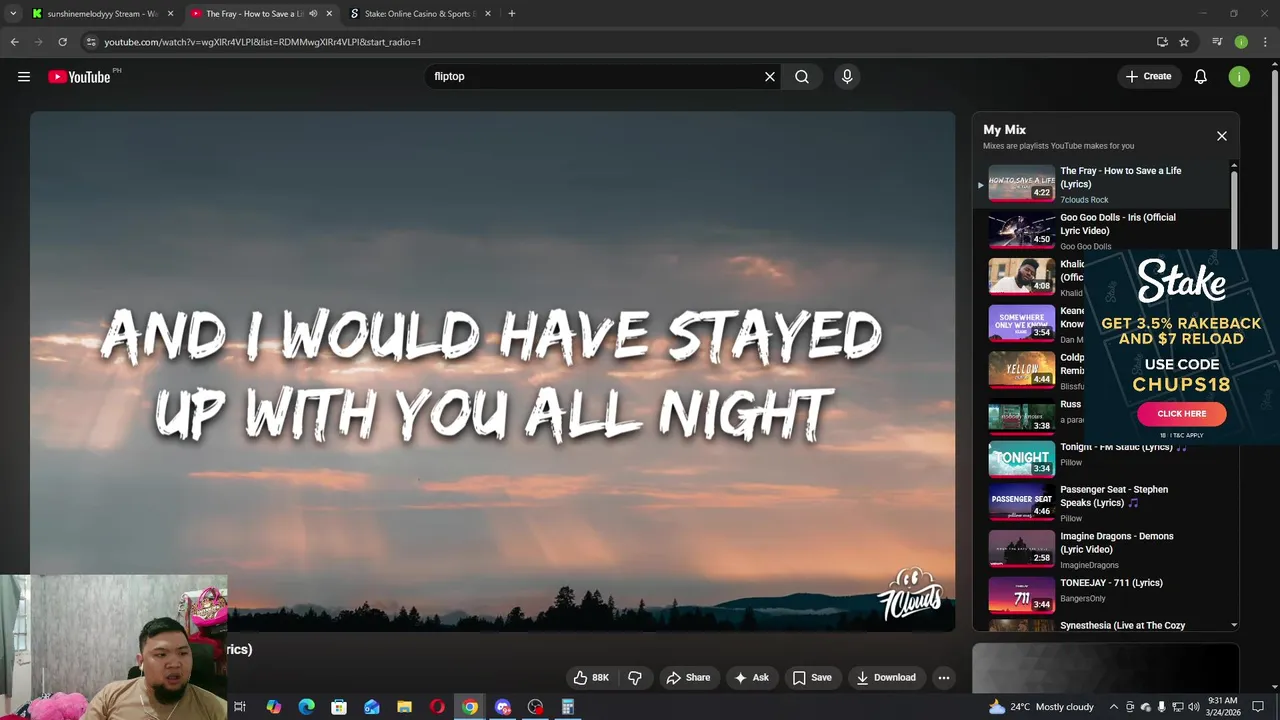Show hidden system tray icons chevron
Screen dimensions: 1280x720
[x=1114, y=707]
